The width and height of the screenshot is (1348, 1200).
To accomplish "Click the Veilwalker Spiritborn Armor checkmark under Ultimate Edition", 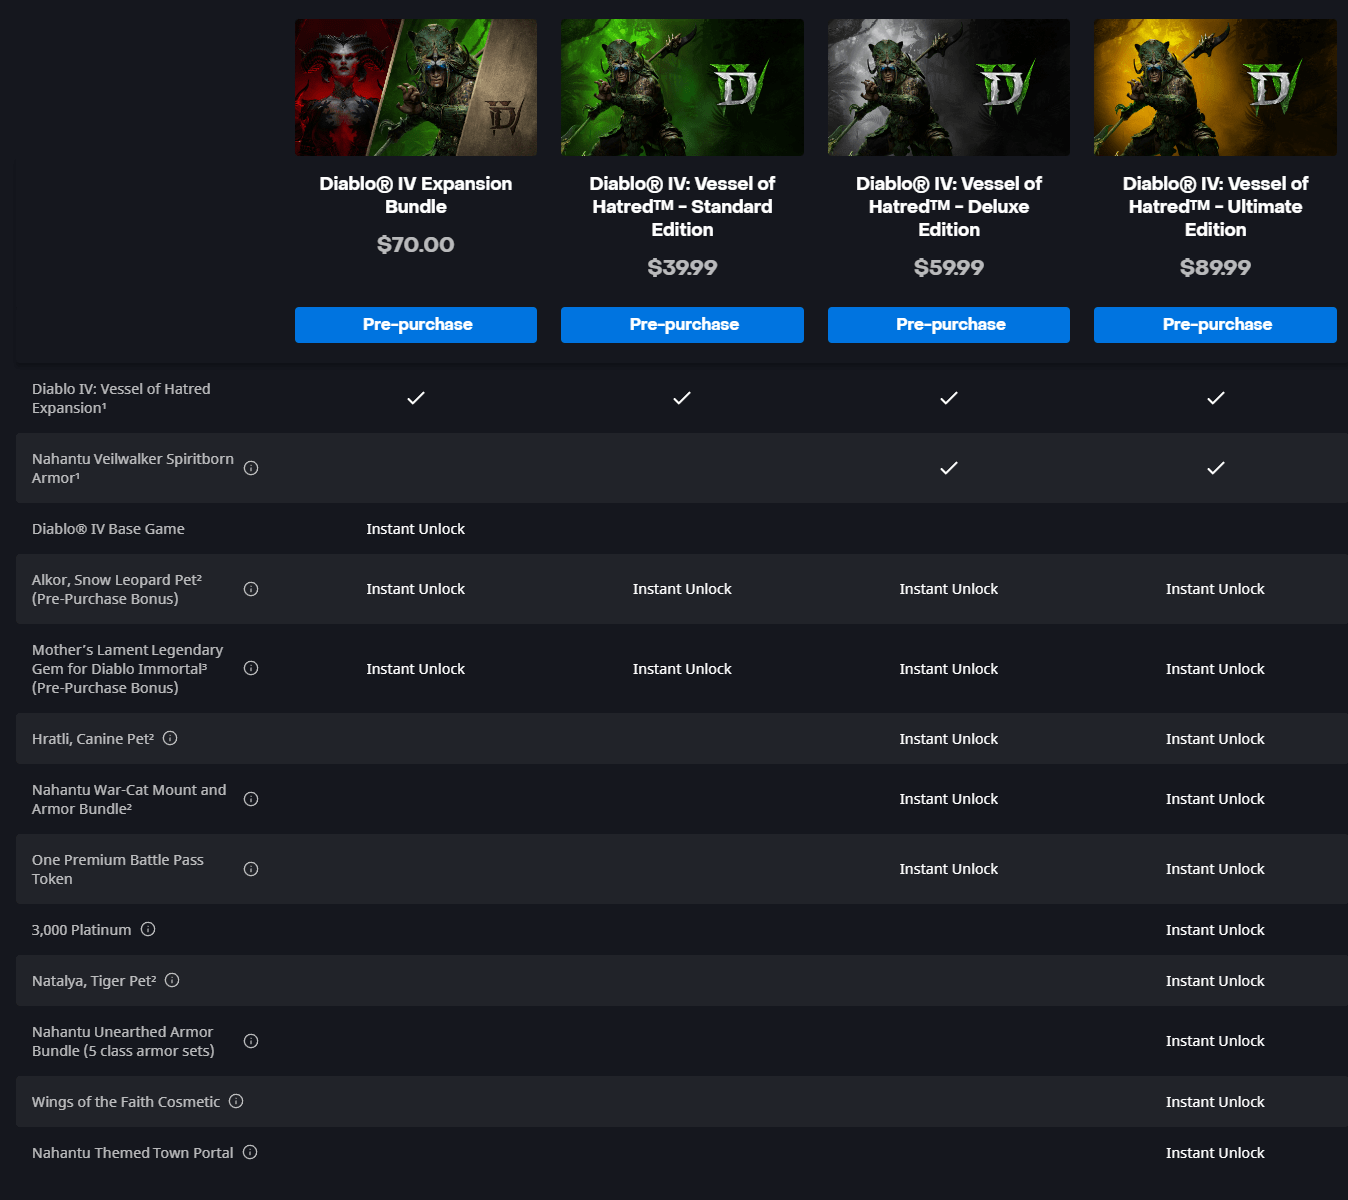I will (1216, 468).
